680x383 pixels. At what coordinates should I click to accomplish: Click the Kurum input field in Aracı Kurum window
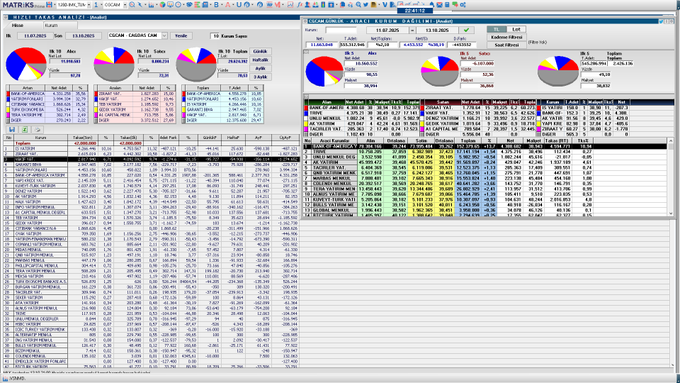coord(341,30)
